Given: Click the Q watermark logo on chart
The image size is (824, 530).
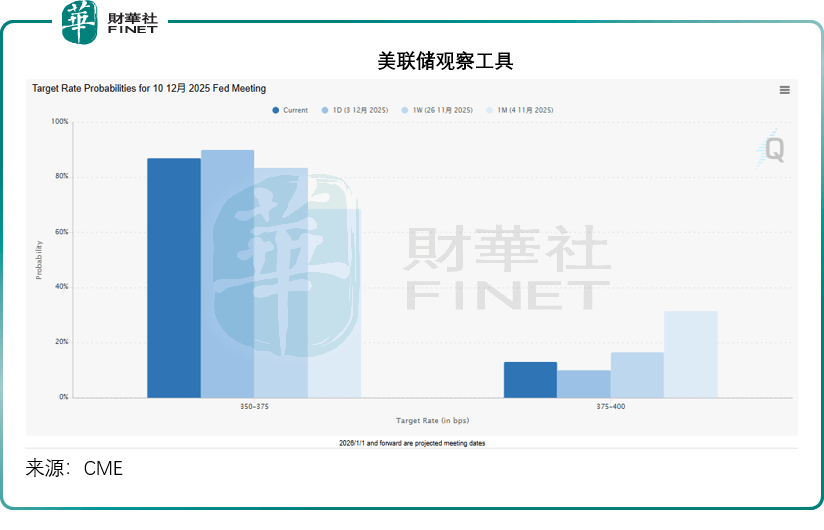Looking at the screenshot, I should 771,149.
